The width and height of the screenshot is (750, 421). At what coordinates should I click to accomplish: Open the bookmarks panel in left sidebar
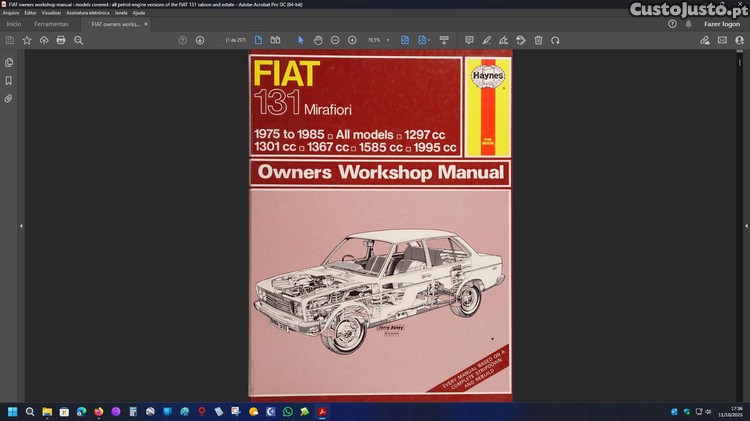pyautogui.click(x=9, y=80)
